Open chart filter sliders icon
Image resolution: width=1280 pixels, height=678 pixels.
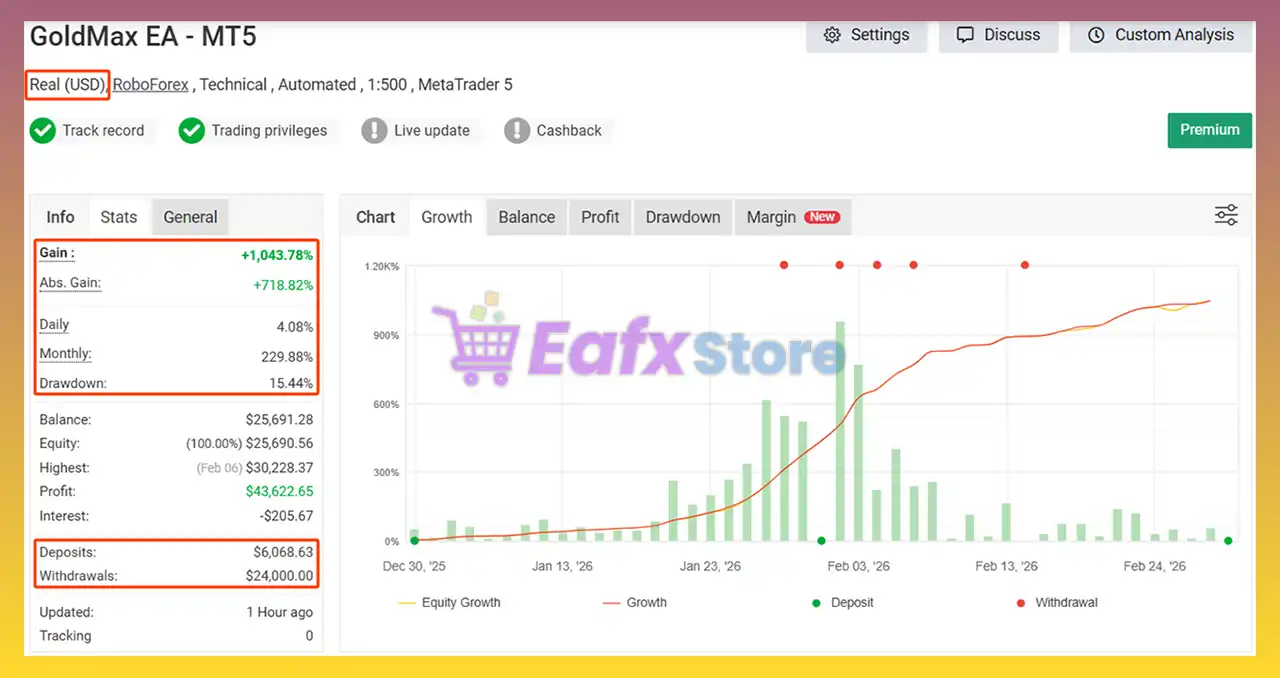[x=1226, y=215]
